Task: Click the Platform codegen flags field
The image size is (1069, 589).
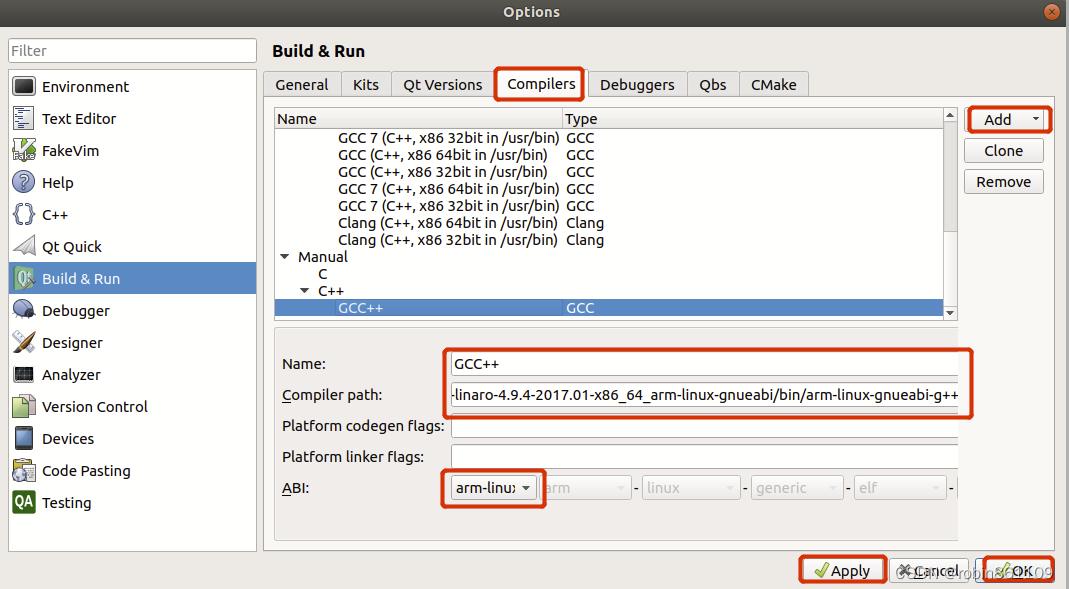Action: coord(704,426)
